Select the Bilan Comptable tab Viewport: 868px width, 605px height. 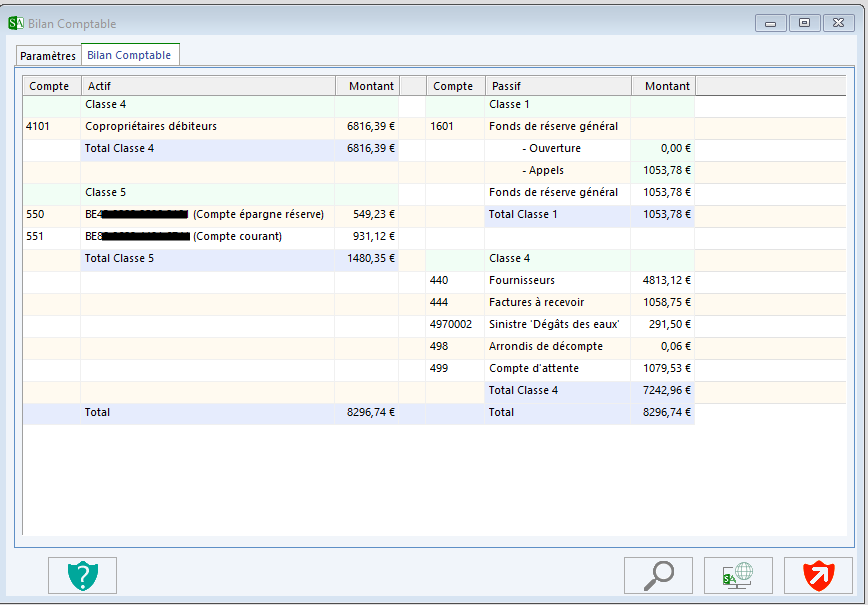[130, 55]
